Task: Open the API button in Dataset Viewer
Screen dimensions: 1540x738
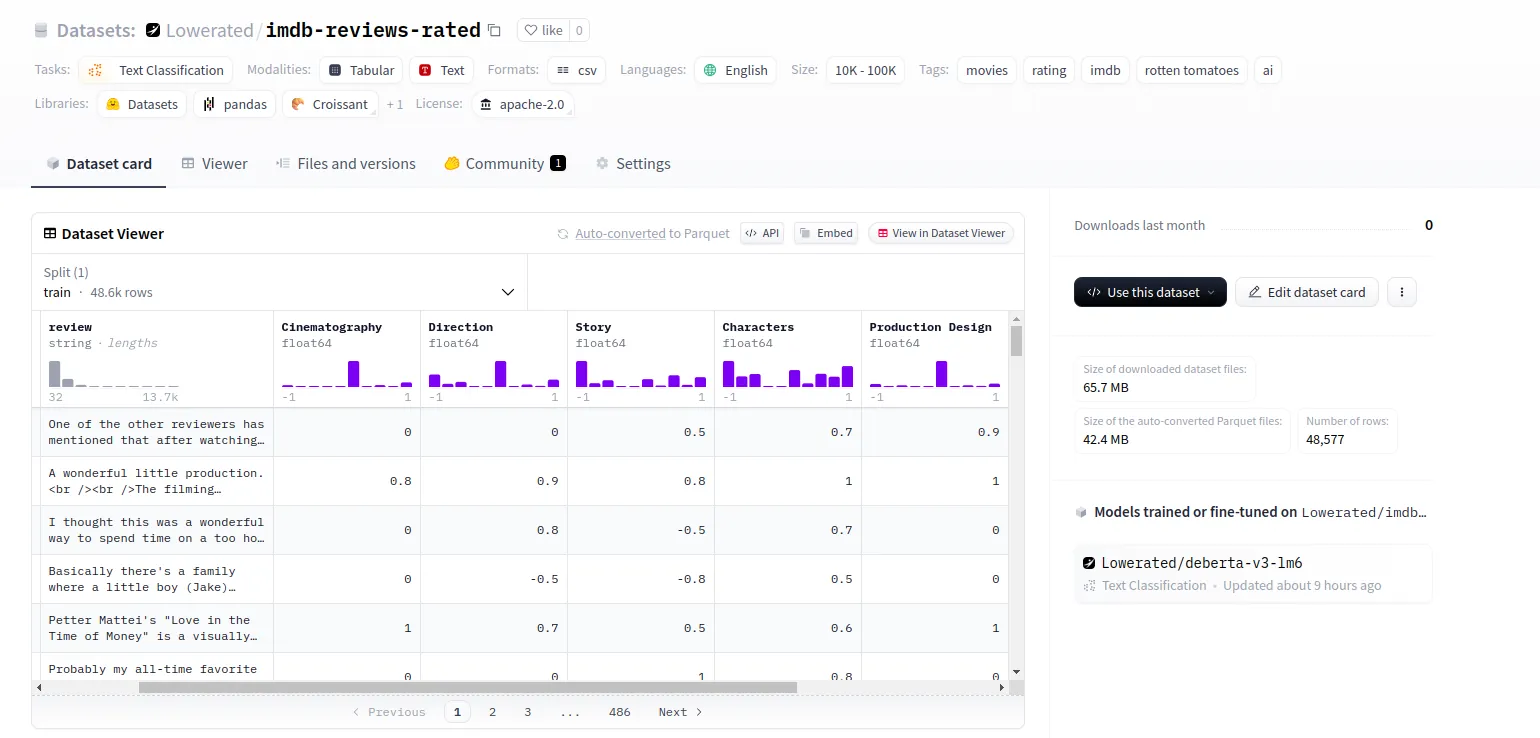Action: (x=761, y=233)
